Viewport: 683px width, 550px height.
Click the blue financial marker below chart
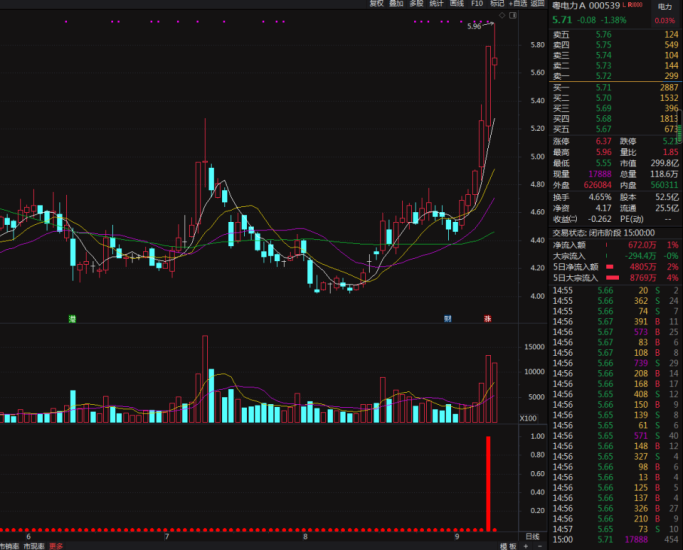click(448, 318)
